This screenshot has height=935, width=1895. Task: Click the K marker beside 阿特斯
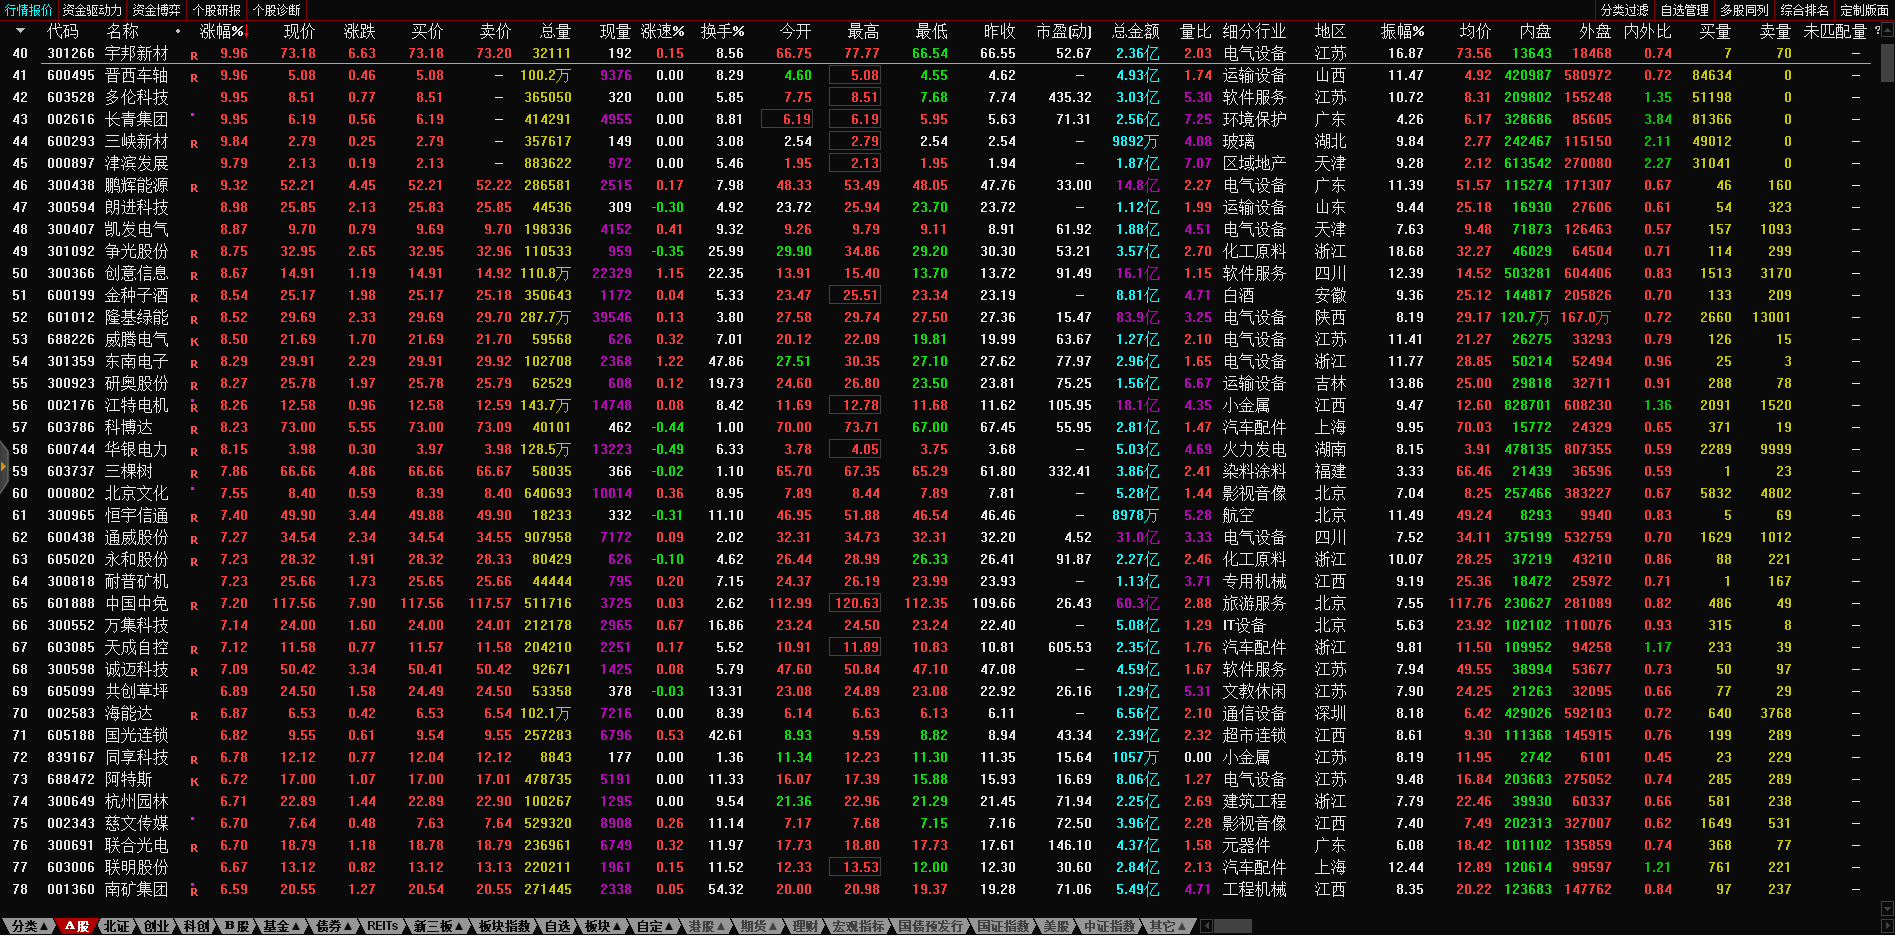(x=194, y=781)
